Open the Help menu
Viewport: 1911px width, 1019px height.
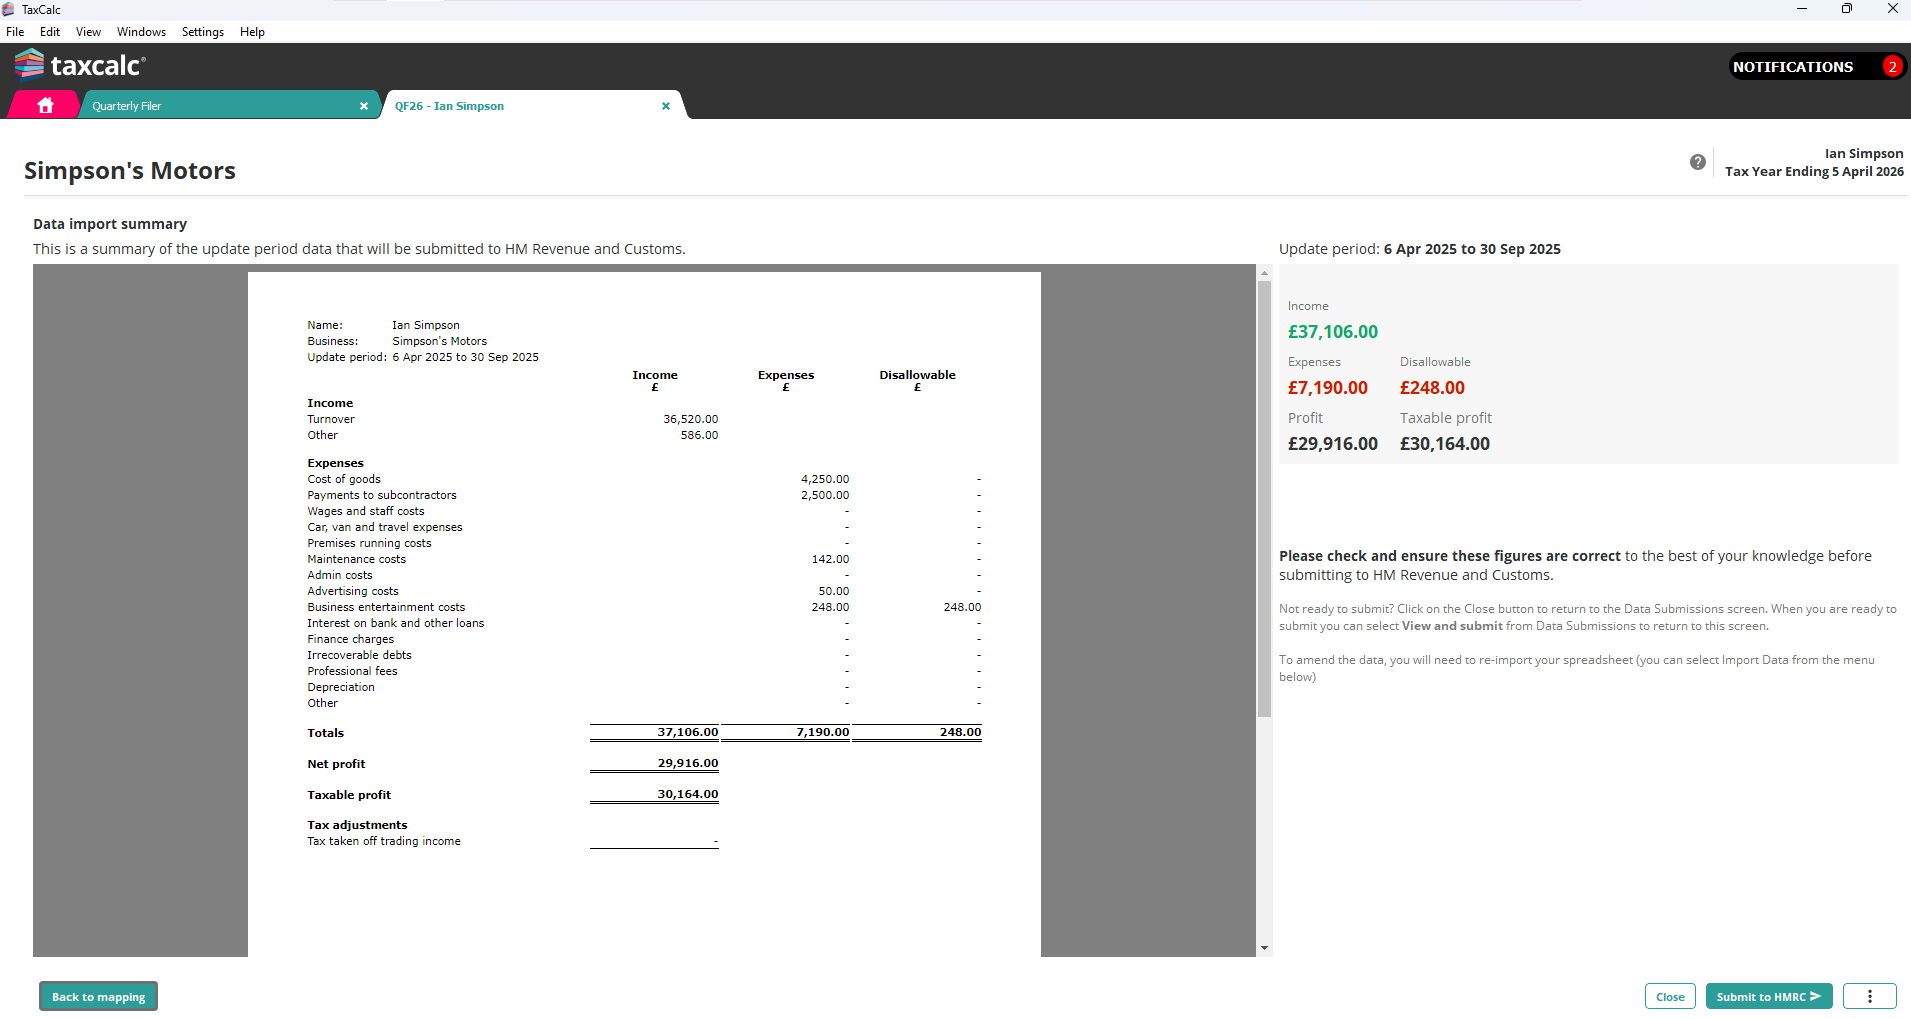coord(252,32)
